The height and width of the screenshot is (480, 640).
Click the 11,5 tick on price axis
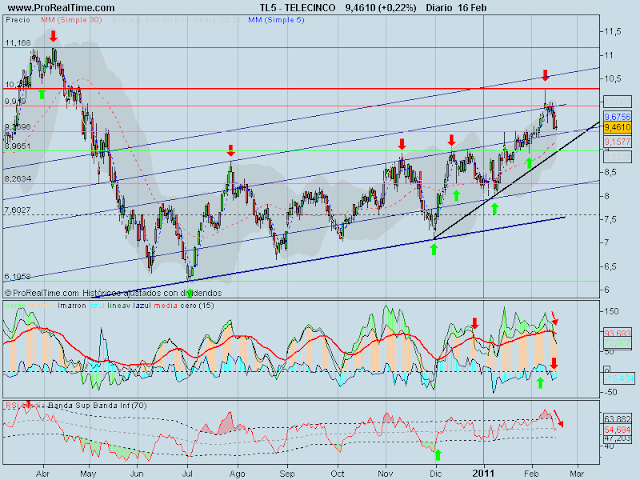point(613,31)
